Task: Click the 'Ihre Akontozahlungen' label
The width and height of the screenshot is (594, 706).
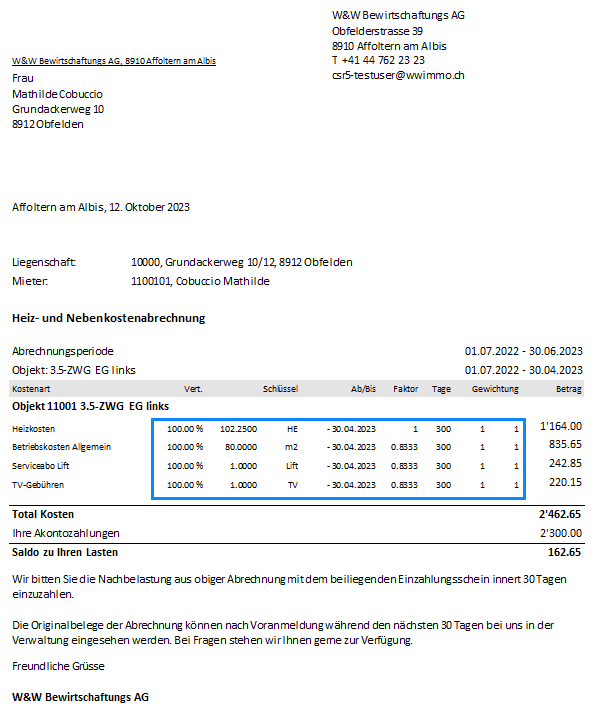Action: 66,533
